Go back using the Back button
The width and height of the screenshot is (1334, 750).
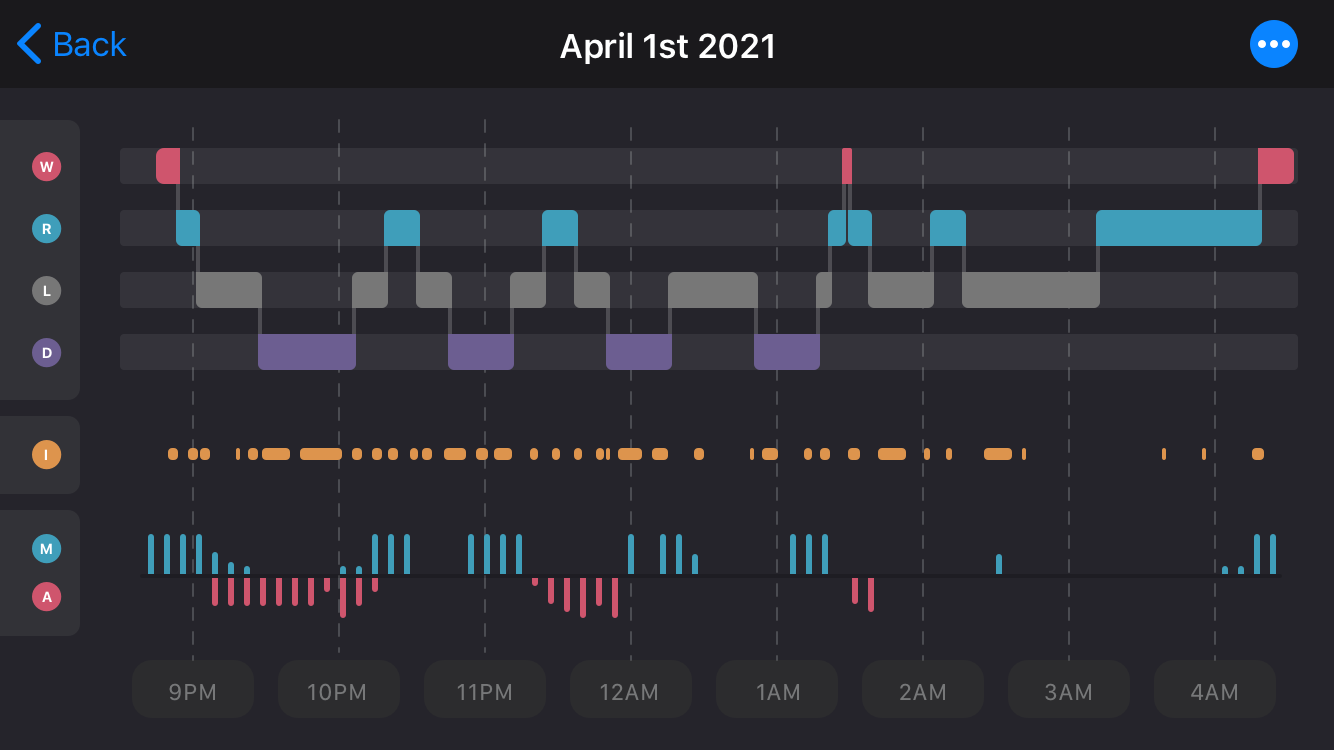tap(72, 44)
